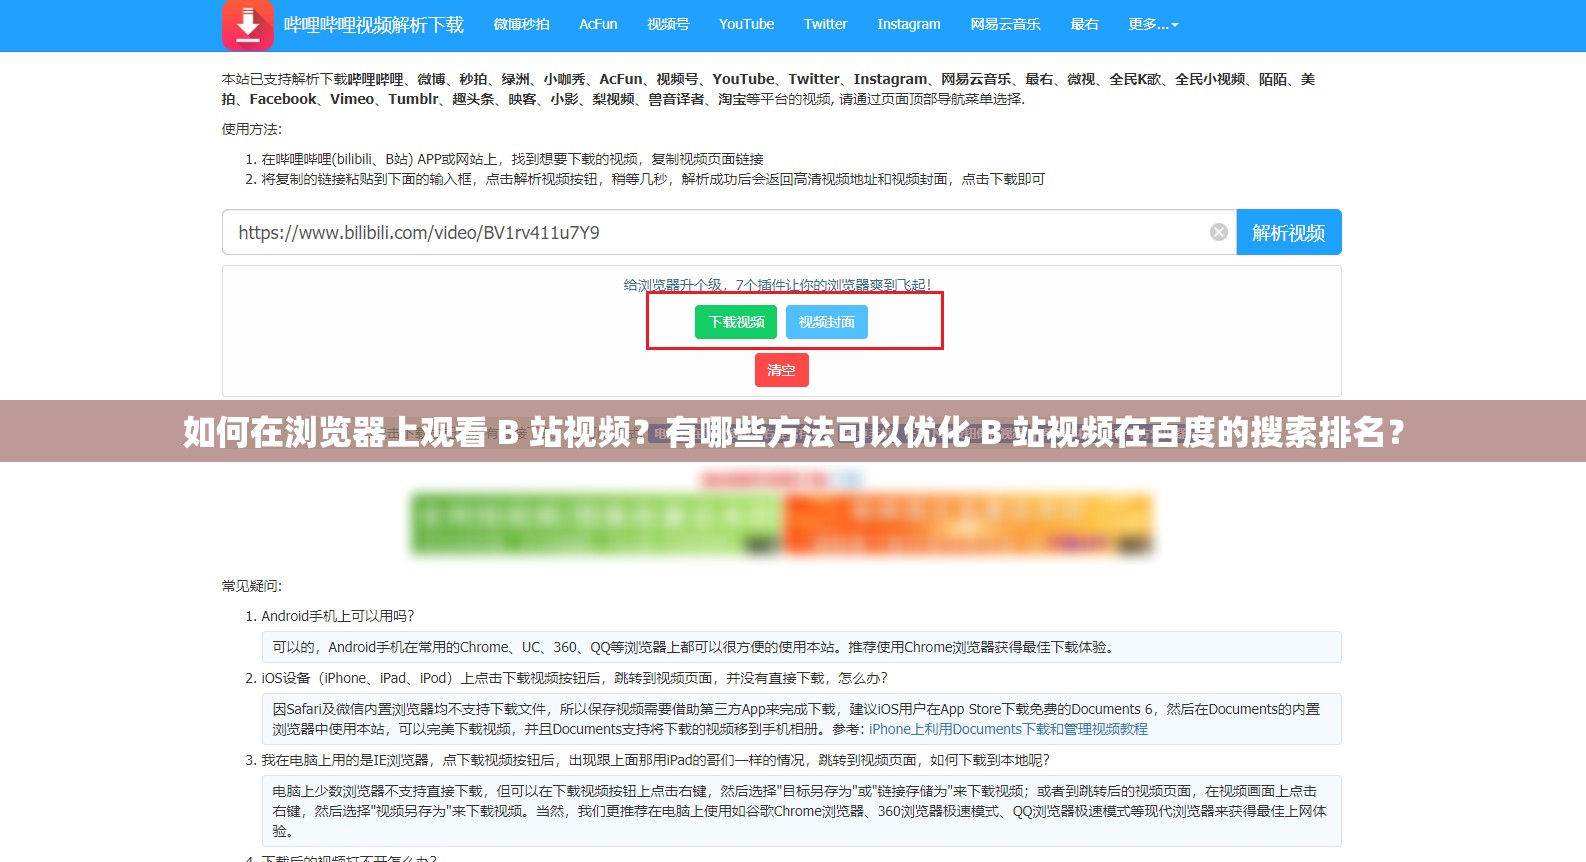The width and height of the screenshot is (1586, 862).
Task: Click the 解析视频 button
Action: click(x=1289, y=232)
